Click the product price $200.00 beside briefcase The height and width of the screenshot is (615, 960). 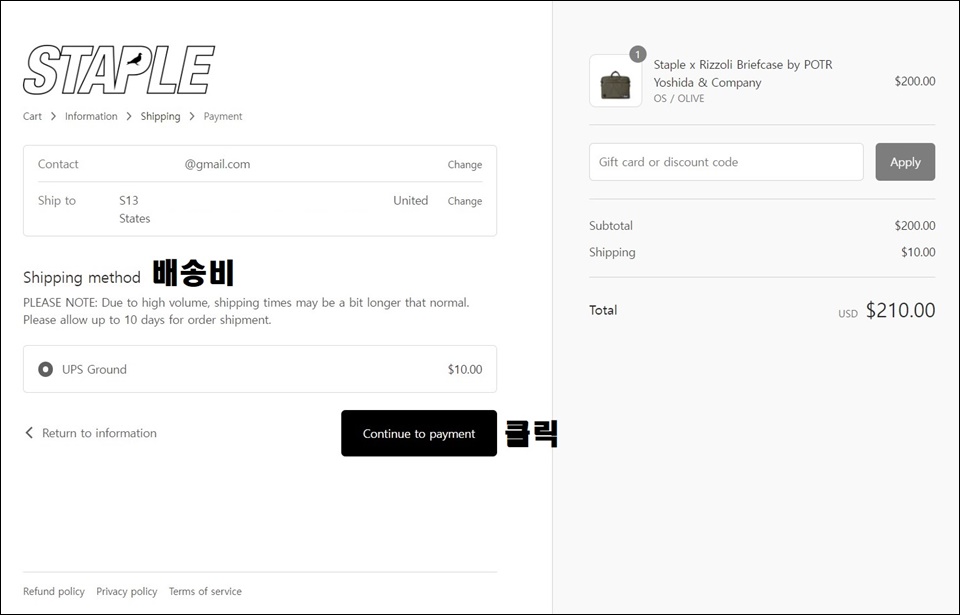point(915,81)
